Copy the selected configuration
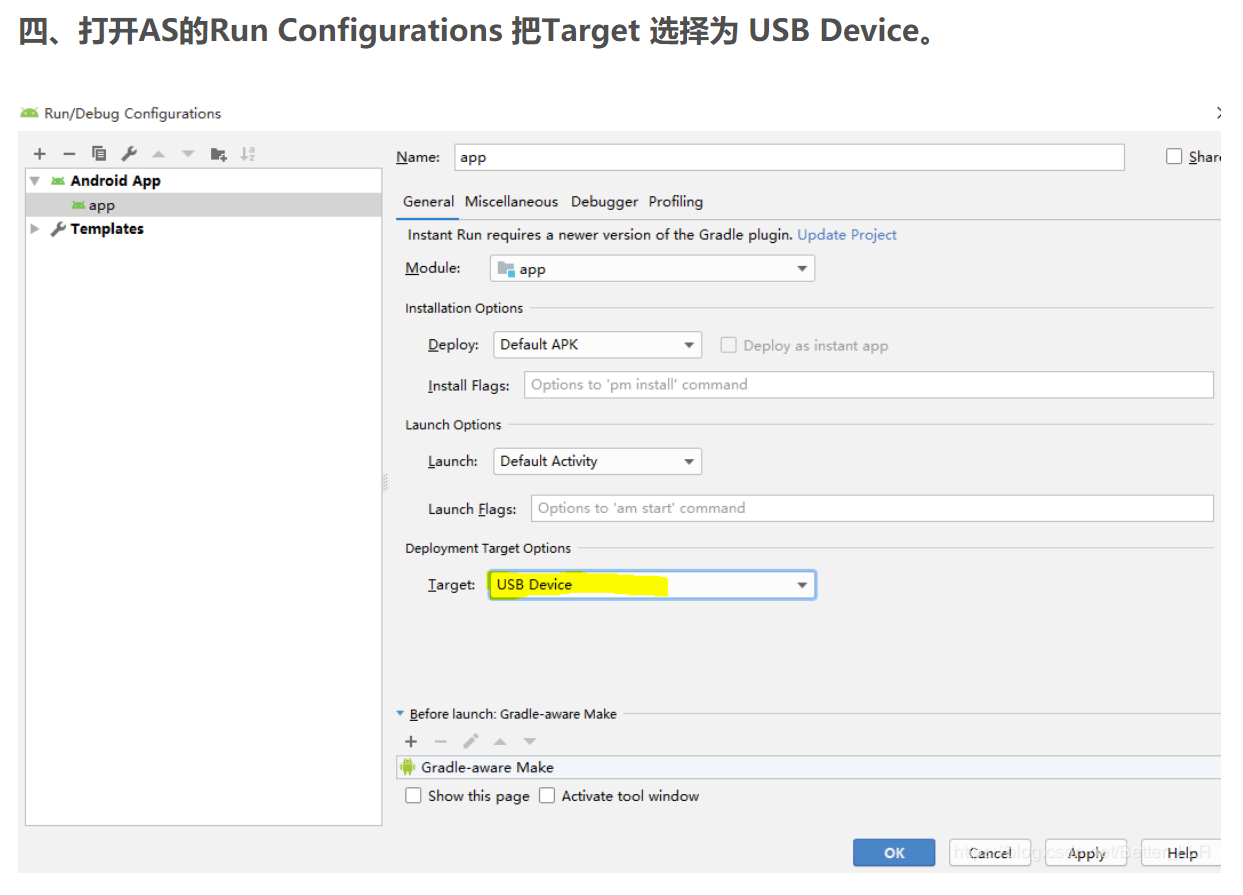The height and width of the screenshot is (895, 1243). [99, 154]
